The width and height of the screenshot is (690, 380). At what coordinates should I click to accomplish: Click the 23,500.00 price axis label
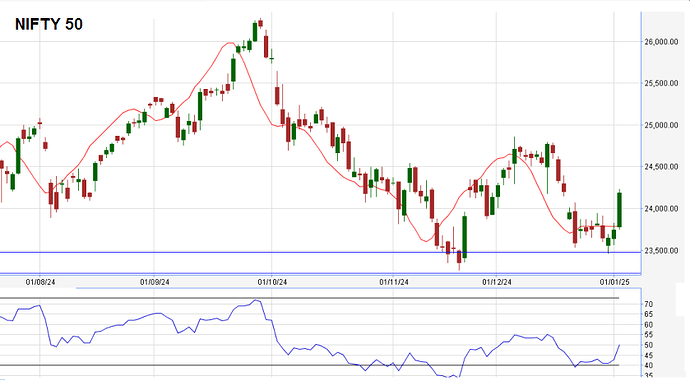(x=661, y=251)
